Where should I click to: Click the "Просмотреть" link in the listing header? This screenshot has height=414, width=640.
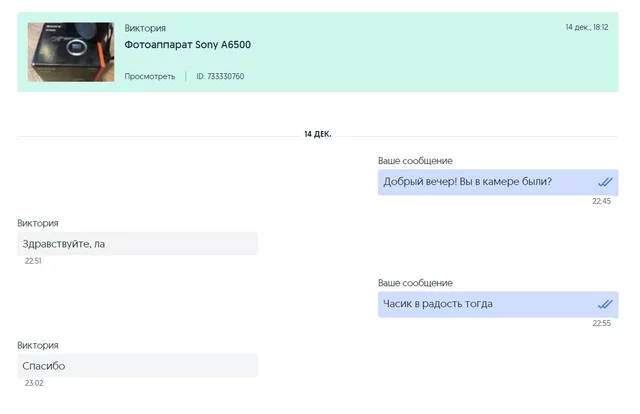tap(149, 76)
